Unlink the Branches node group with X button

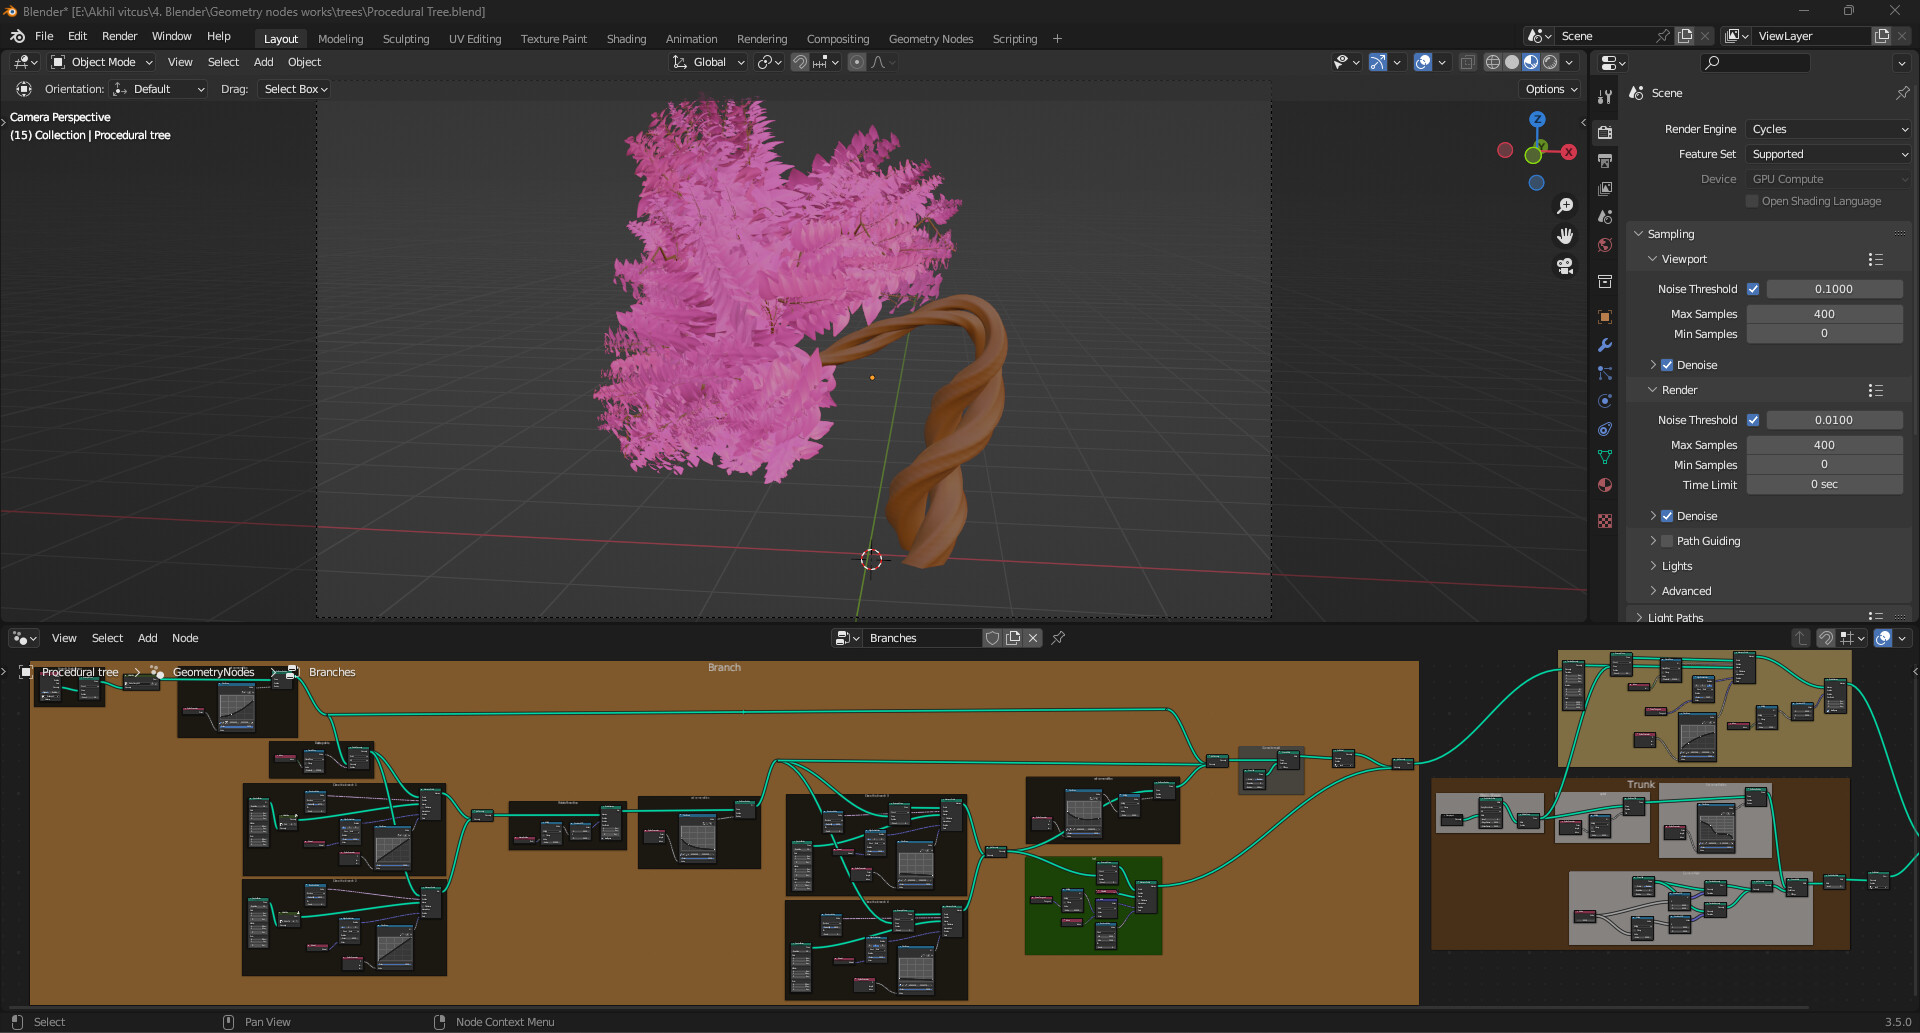(x=1033, y=638)
